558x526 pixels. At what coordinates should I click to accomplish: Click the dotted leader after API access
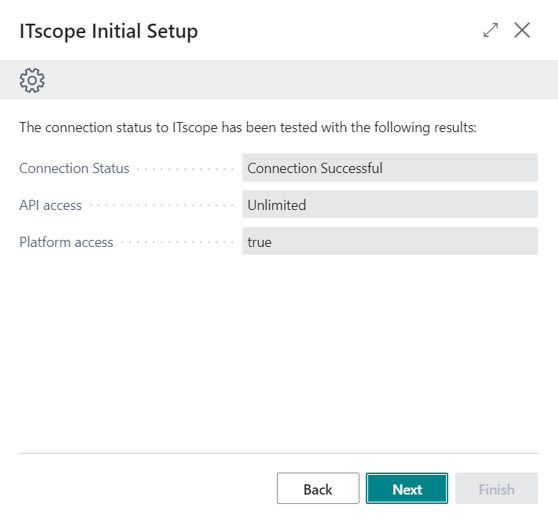tap(162, 206)
